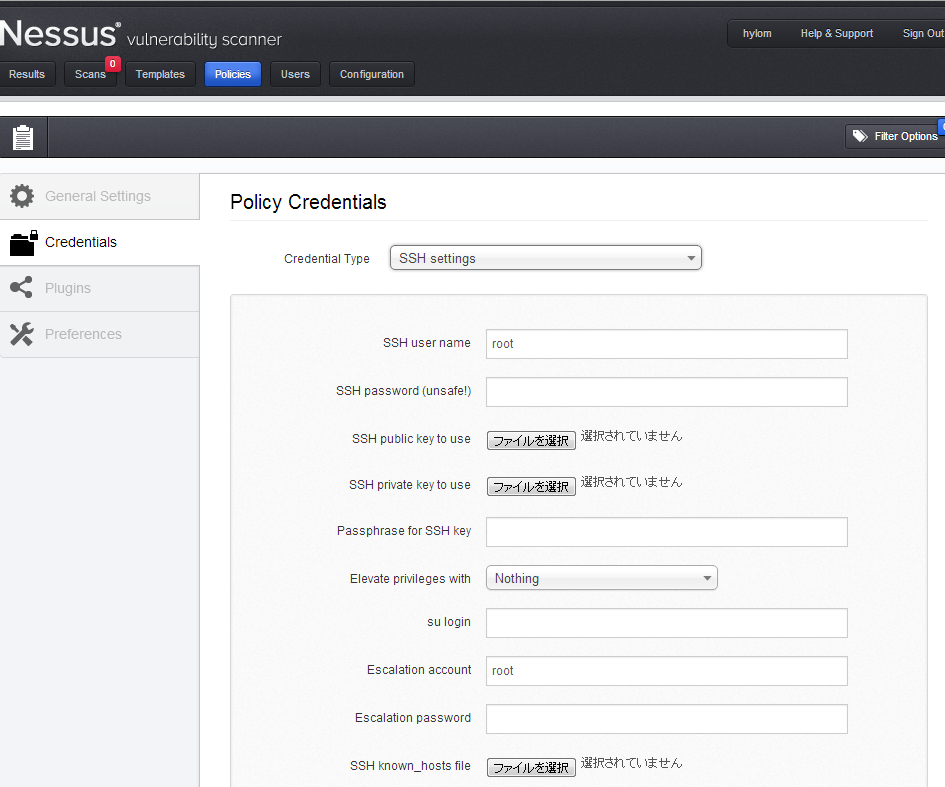Click the clipboard policy icon
Viewport: 945px width, 787px height.
(x=23, y=137)
